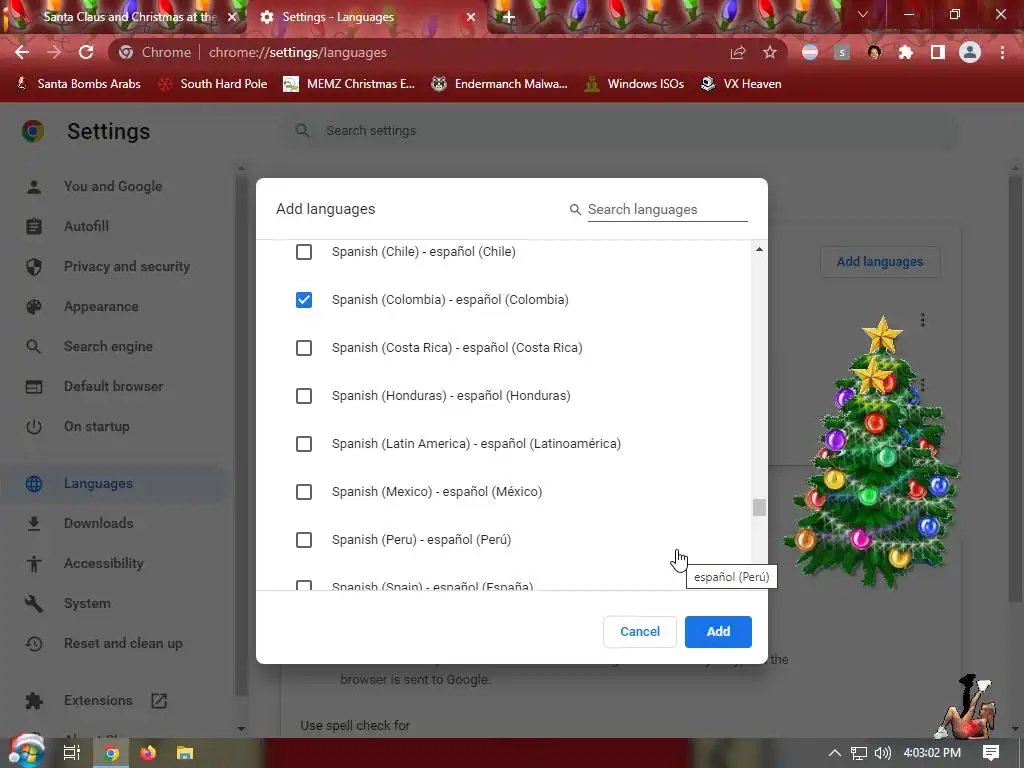Open the Extensions puzzle icon

(x=906, y=53)
